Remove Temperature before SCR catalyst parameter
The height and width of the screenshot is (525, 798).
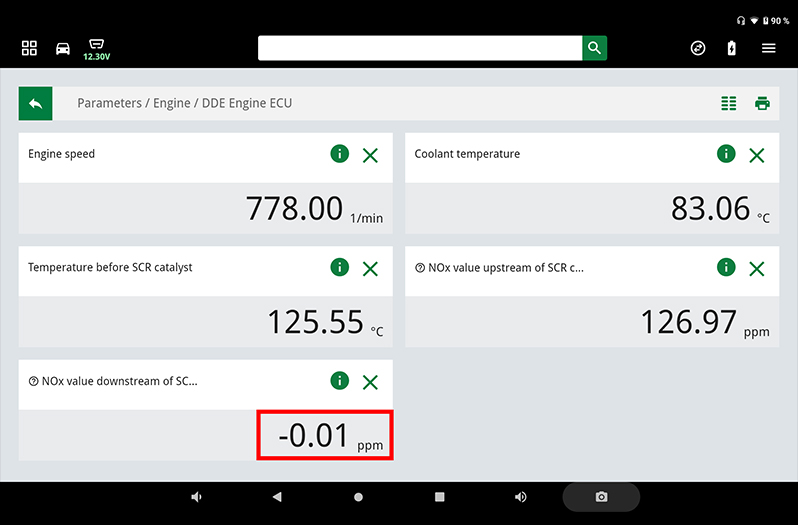(x=370, y=268)
